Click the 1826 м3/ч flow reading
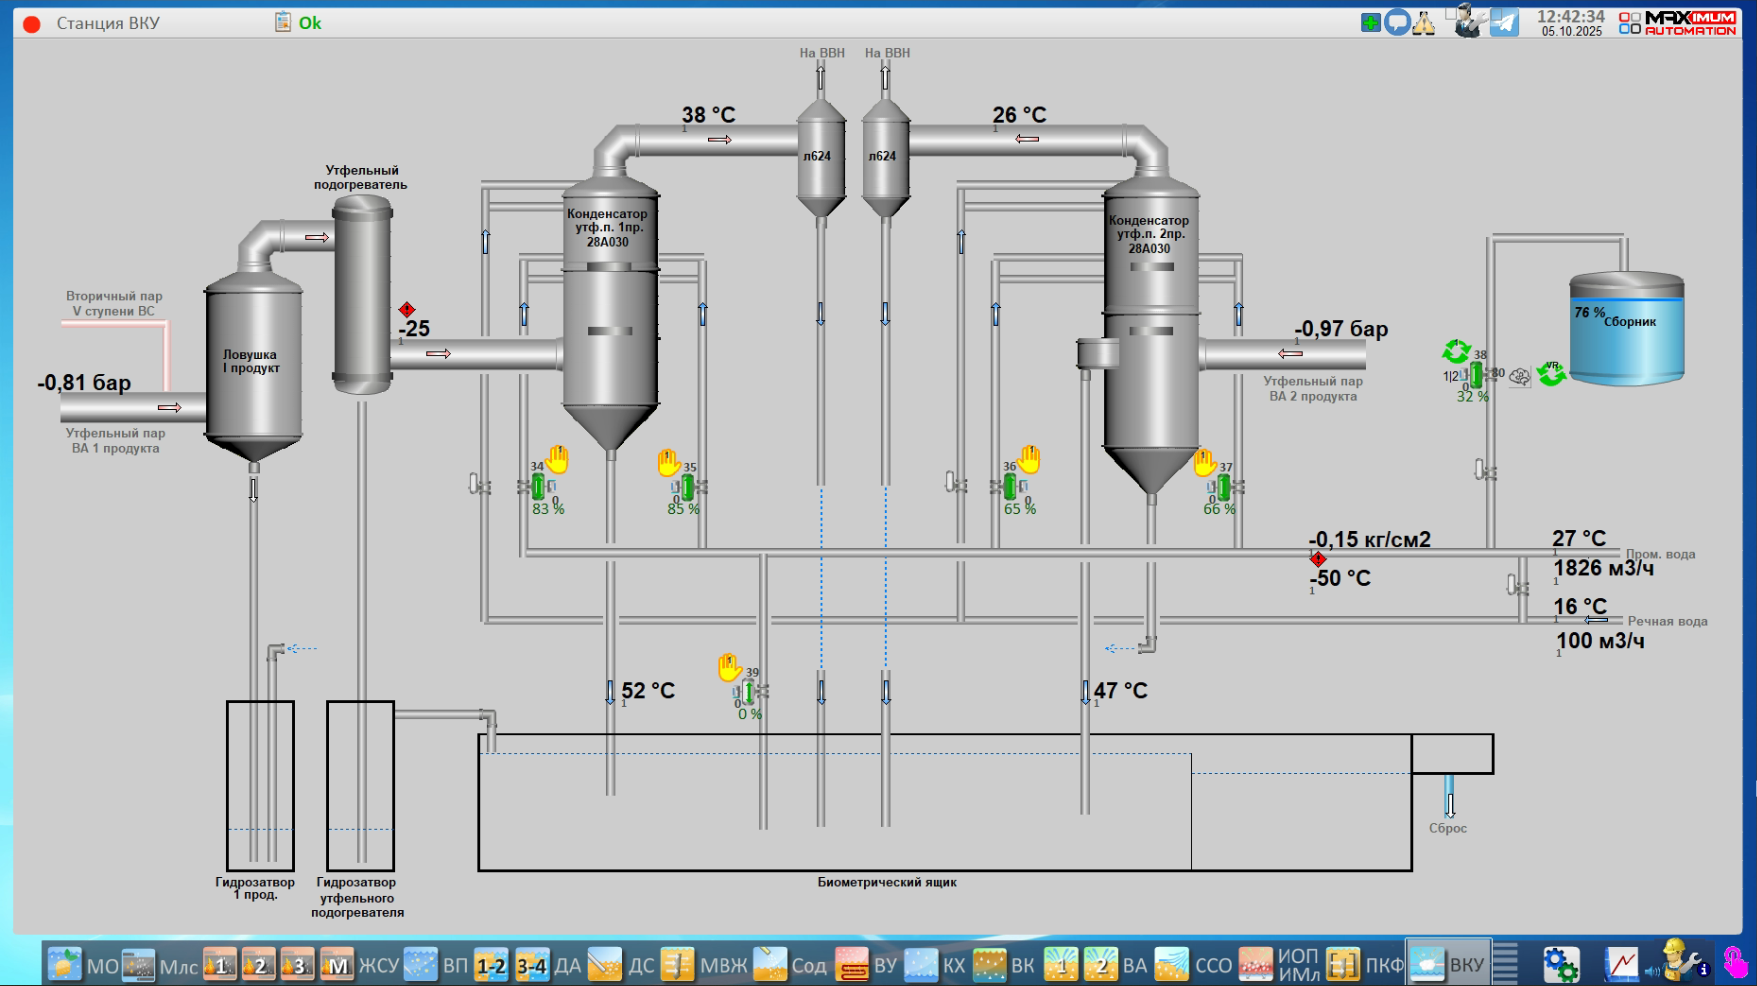Image resolution: width=1757 pixels, height=986 pixels. (x=1603, y=568)
